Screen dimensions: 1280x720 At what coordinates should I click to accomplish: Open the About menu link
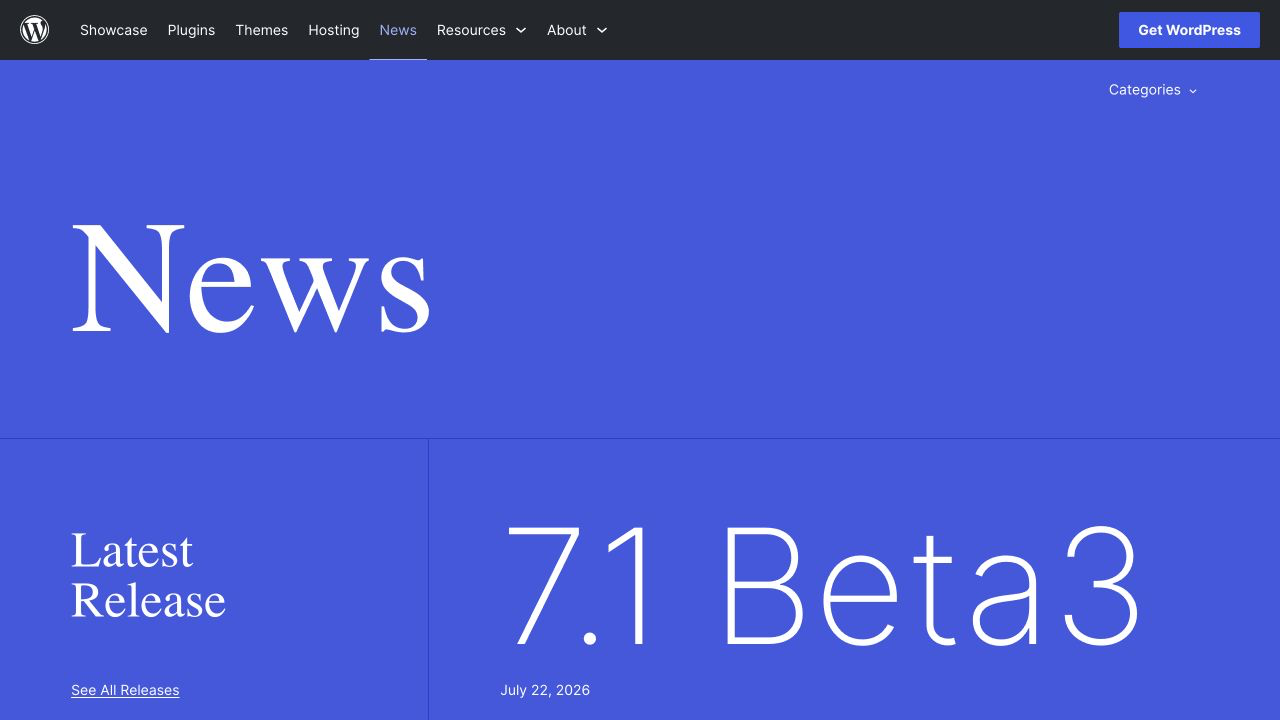tap(566, 30)
